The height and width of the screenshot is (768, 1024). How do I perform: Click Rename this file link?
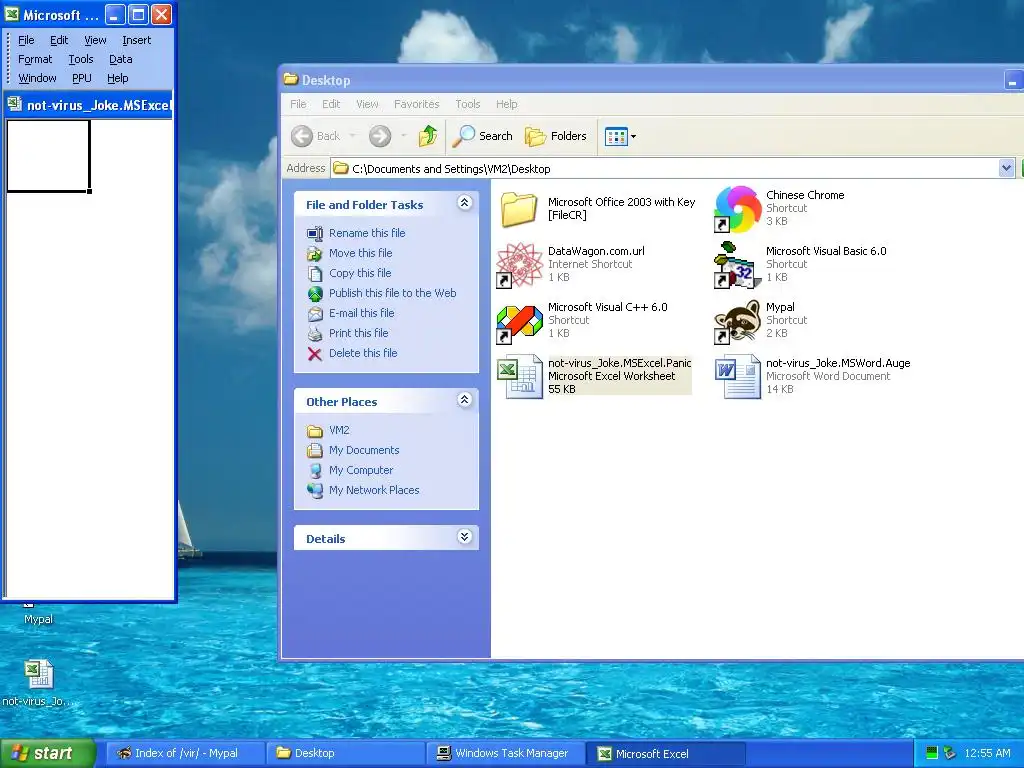click(367, 233)
